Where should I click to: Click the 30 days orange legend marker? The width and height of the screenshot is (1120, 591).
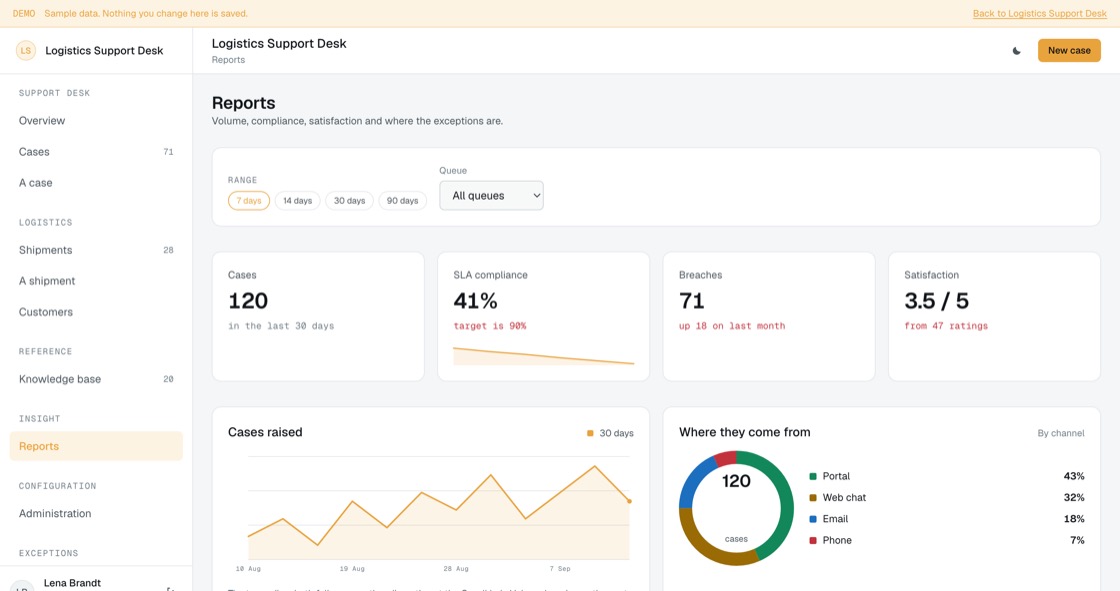point(590,433)
